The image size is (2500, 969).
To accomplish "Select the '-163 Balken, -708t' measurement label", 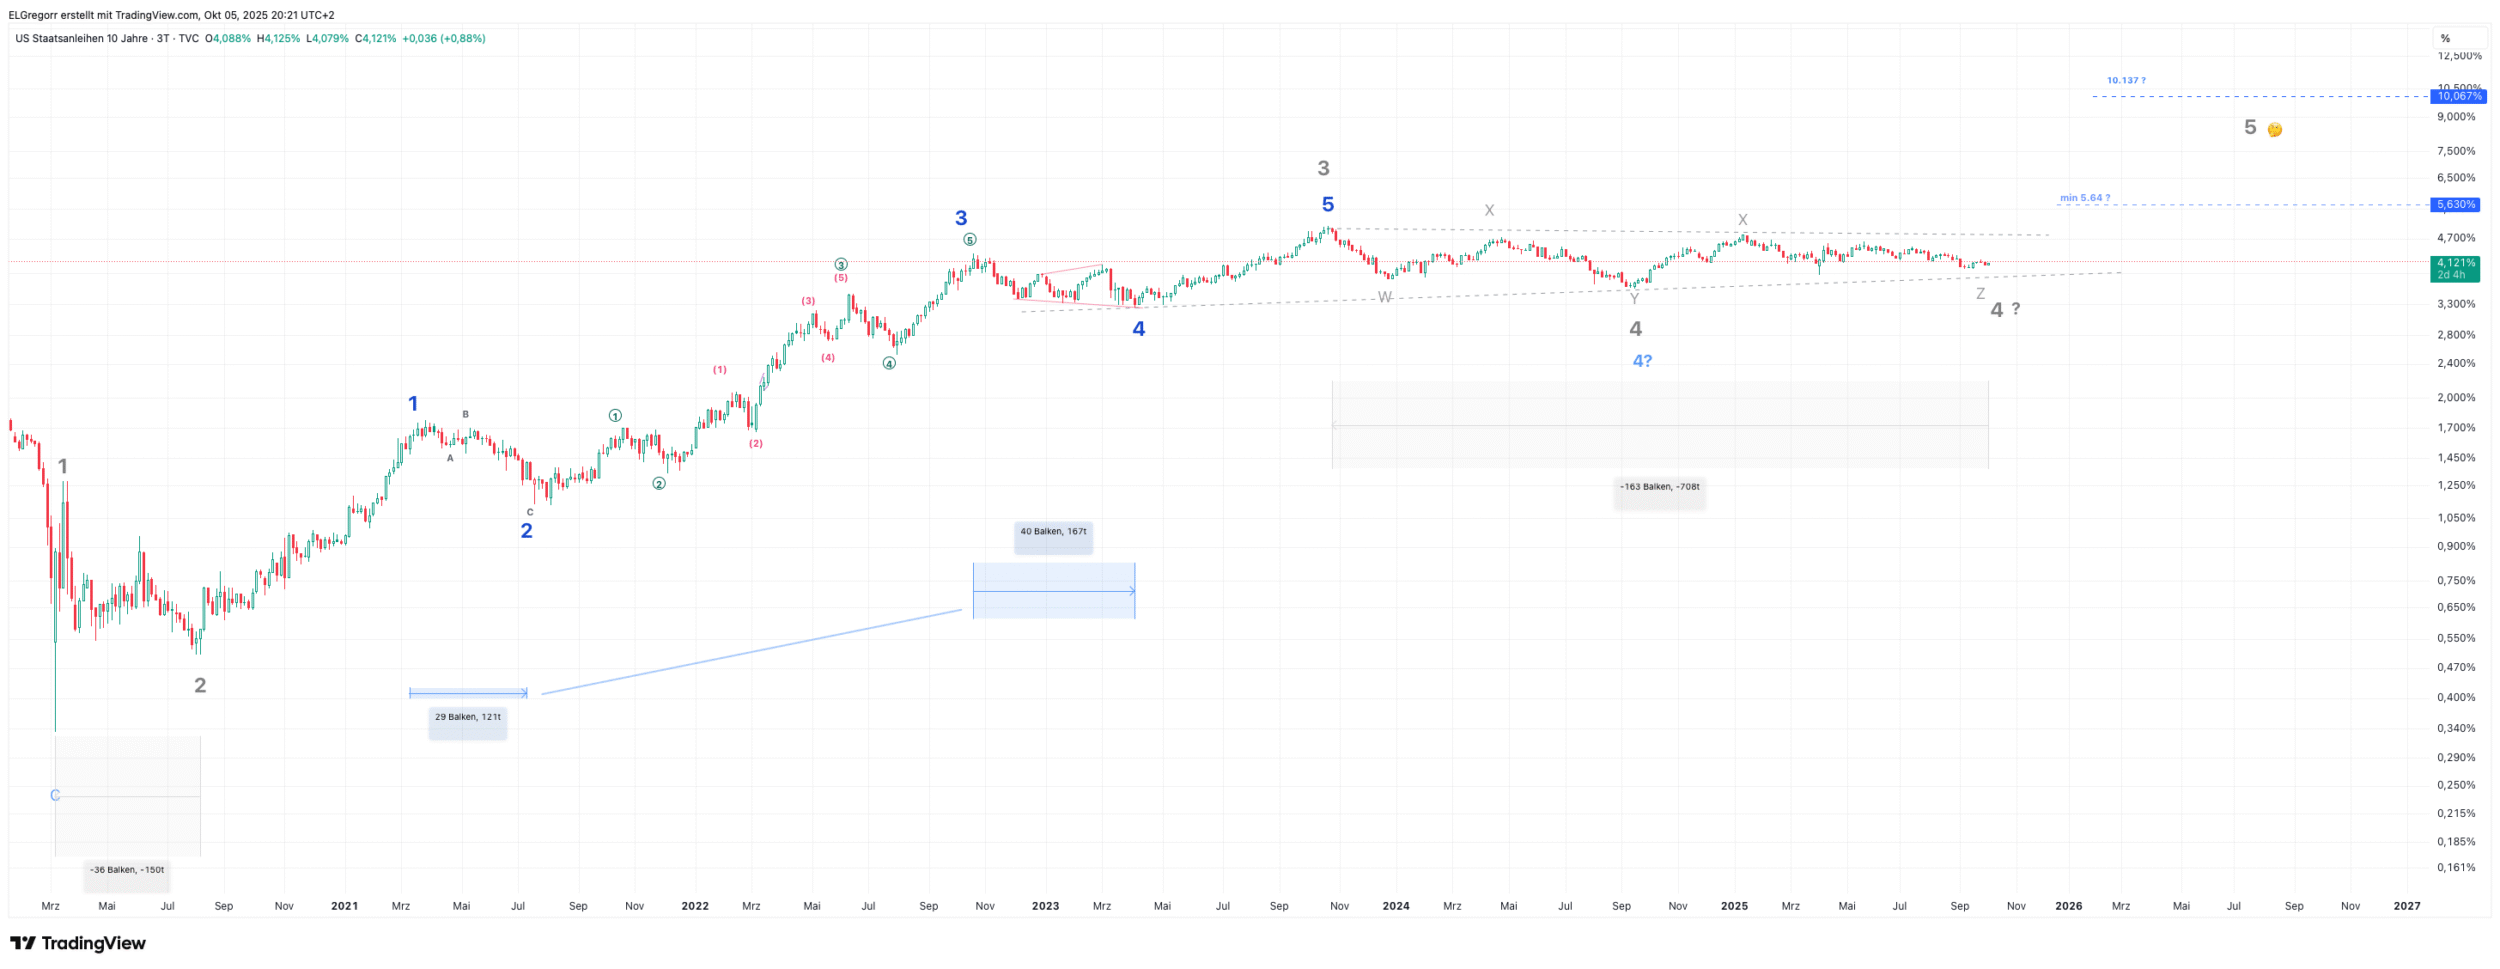I will [x=1659, y=487].
